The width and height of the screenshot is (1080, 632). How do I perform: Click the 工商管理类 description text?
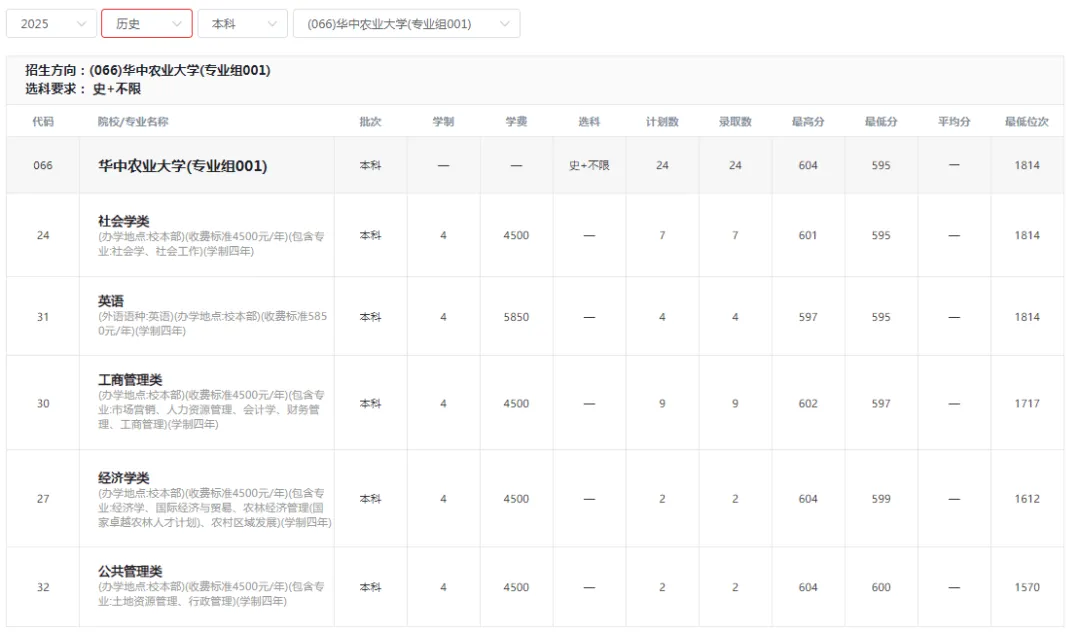[x=211, y=410]
